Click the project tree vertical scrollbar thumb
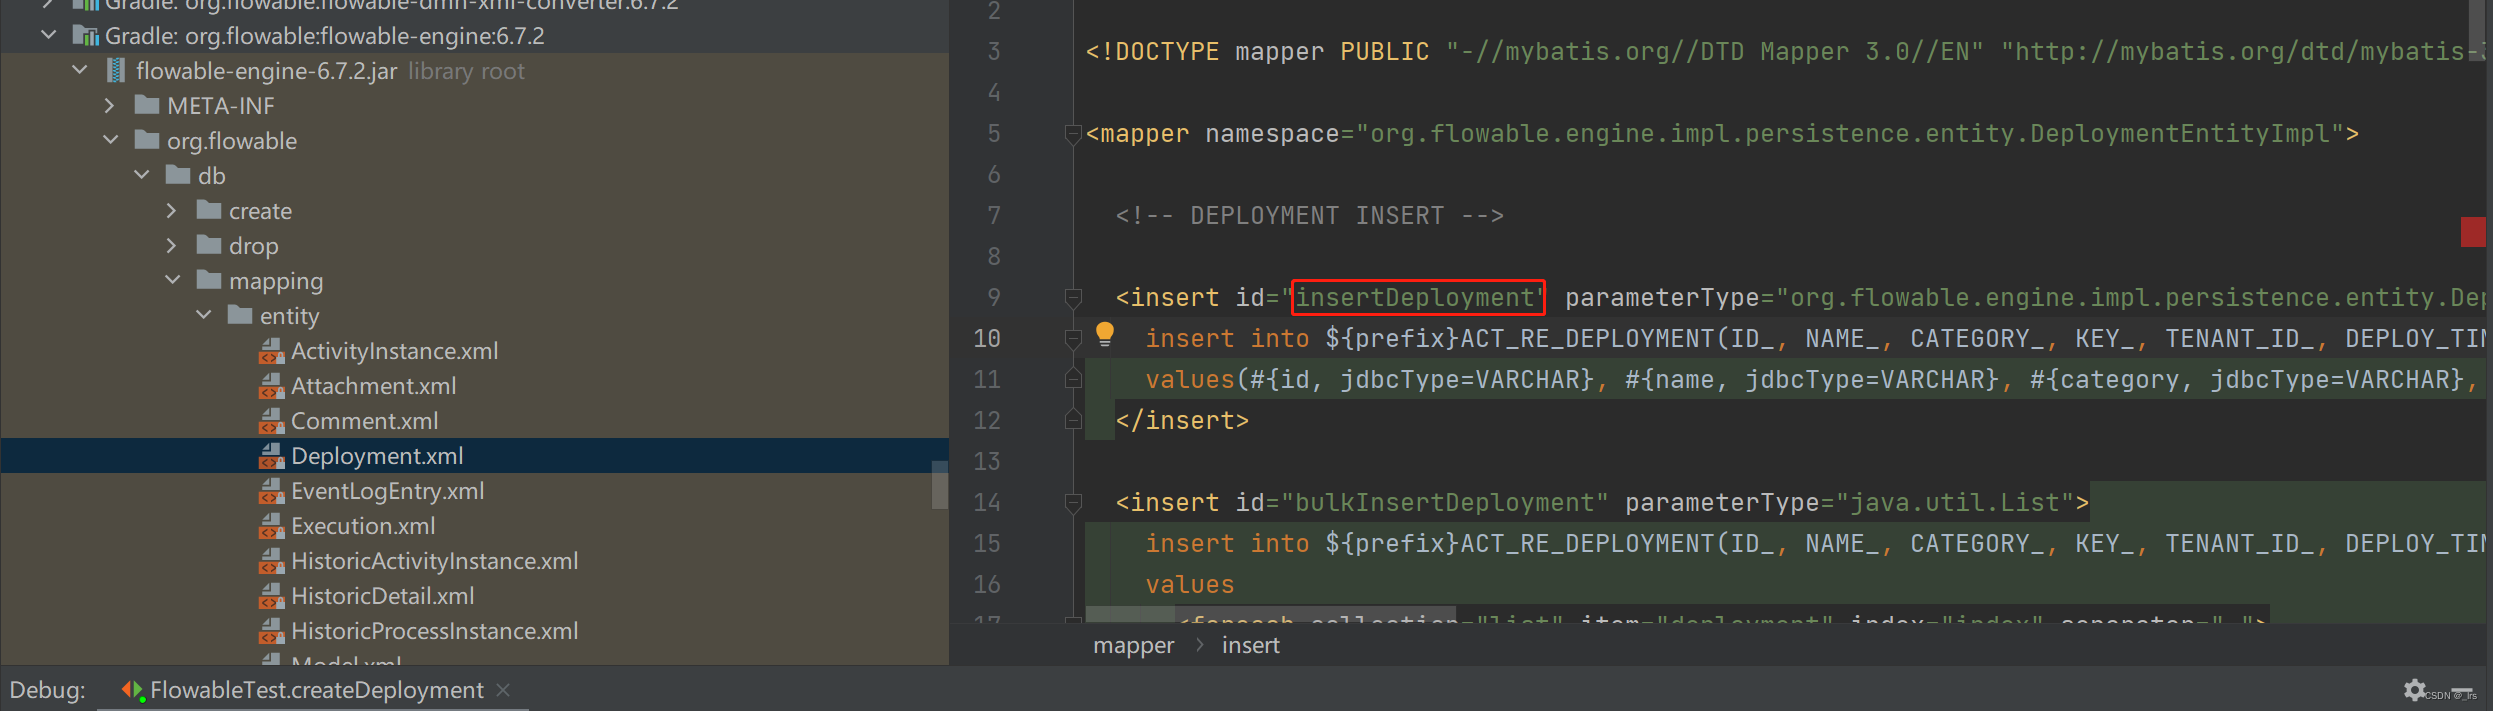Viewport: 2493px width, 711px height. 939,485
